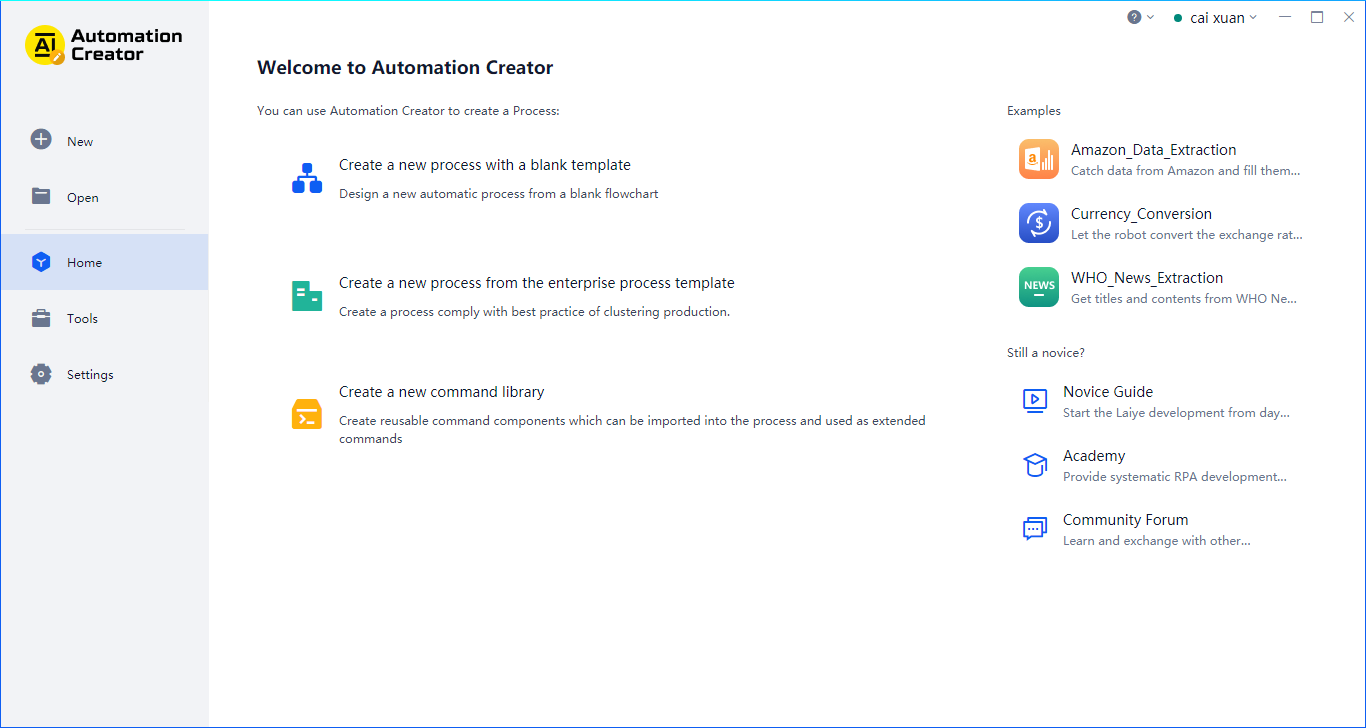
Task: Click the Community Forum chat icon
Action: pyautogui.click(x=1035, y=529)
